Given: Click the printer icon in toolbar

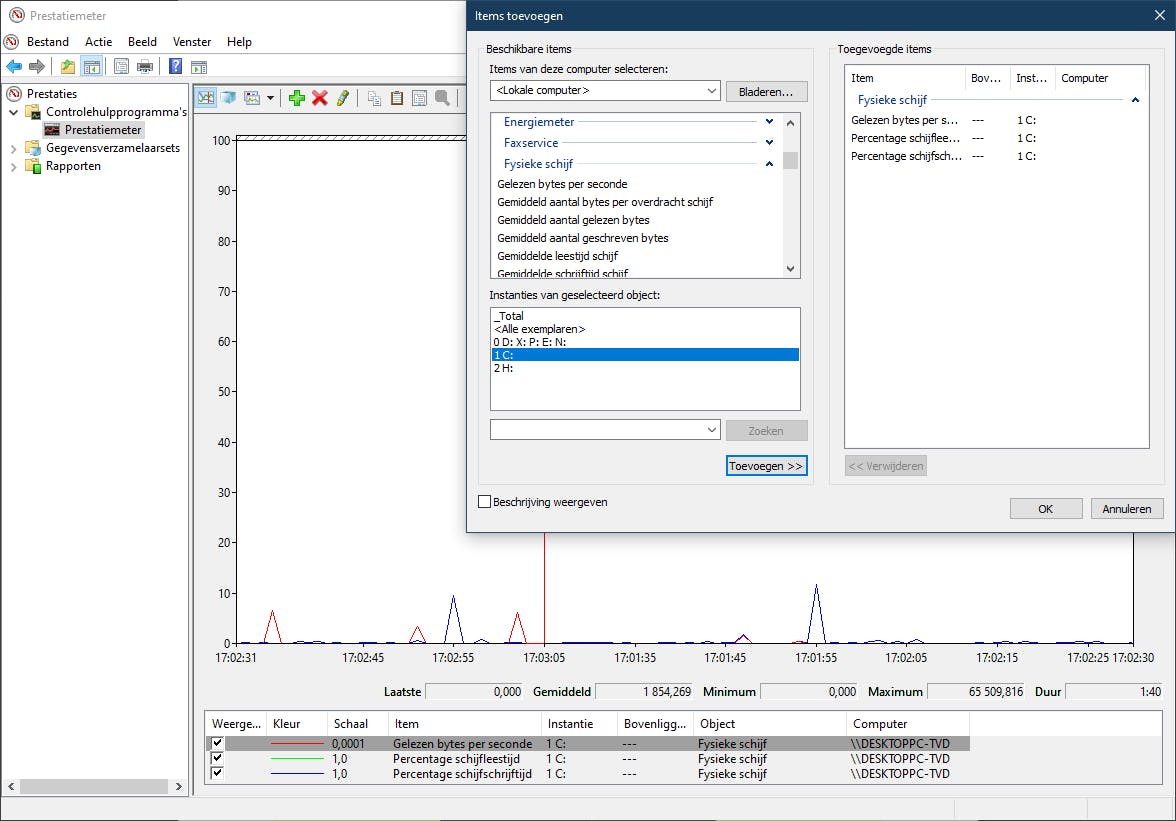Looking at the screenshot, I should [145, 67].
